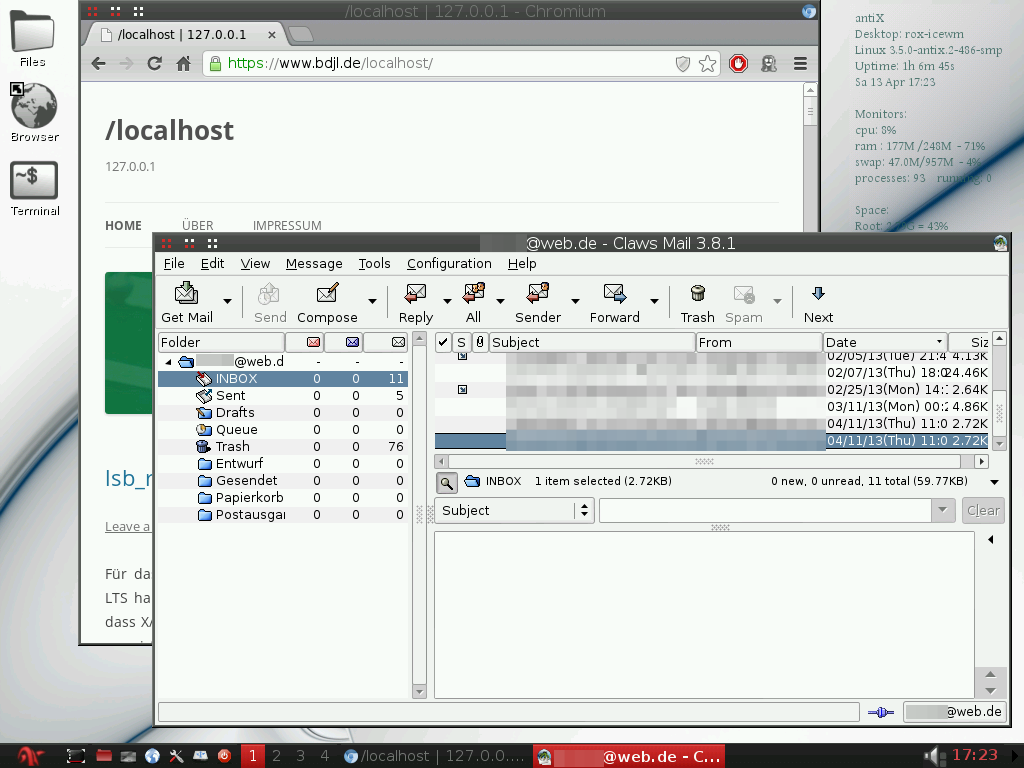Click the Compose message icon
Screen dimensions: 1024x768
[x=327, y=294]
